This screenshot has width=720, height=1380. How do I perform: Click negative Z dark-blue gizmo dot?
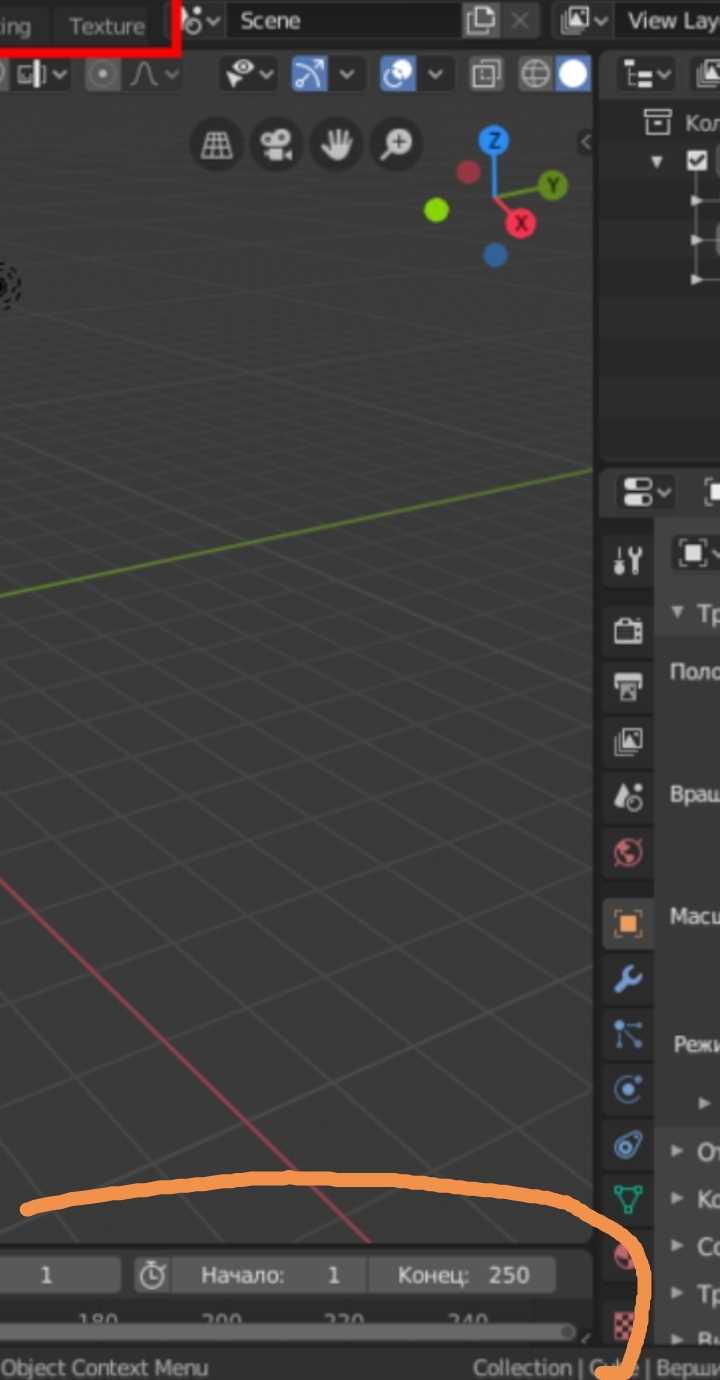tap(495, 255)
